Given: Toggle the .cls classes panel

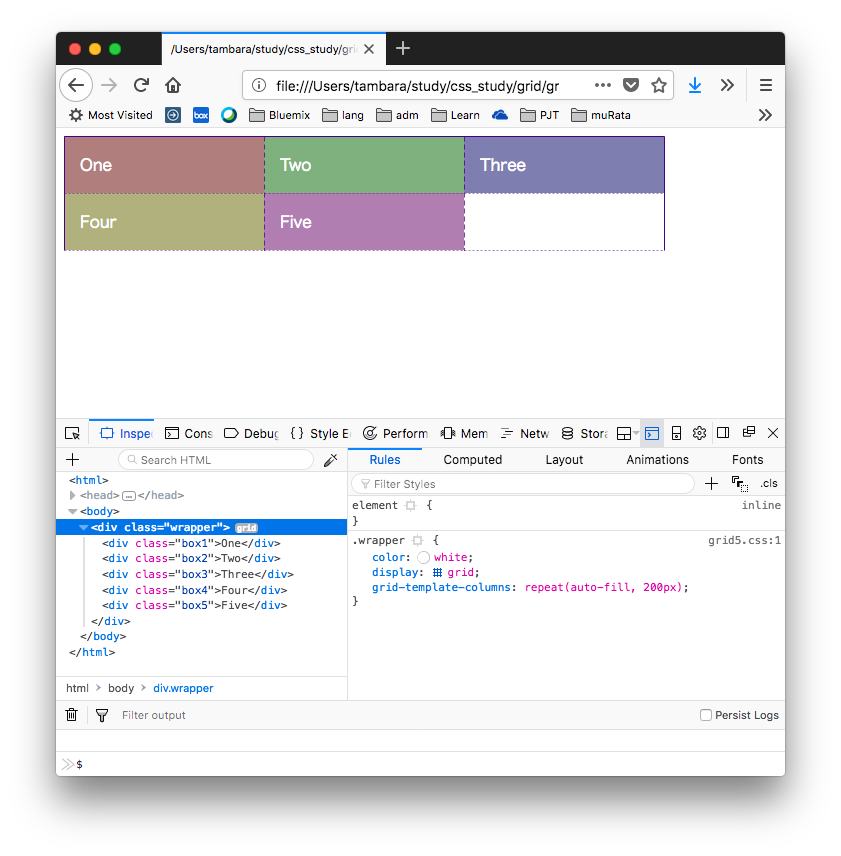Looking at the screenshot, I should [769, 484].
